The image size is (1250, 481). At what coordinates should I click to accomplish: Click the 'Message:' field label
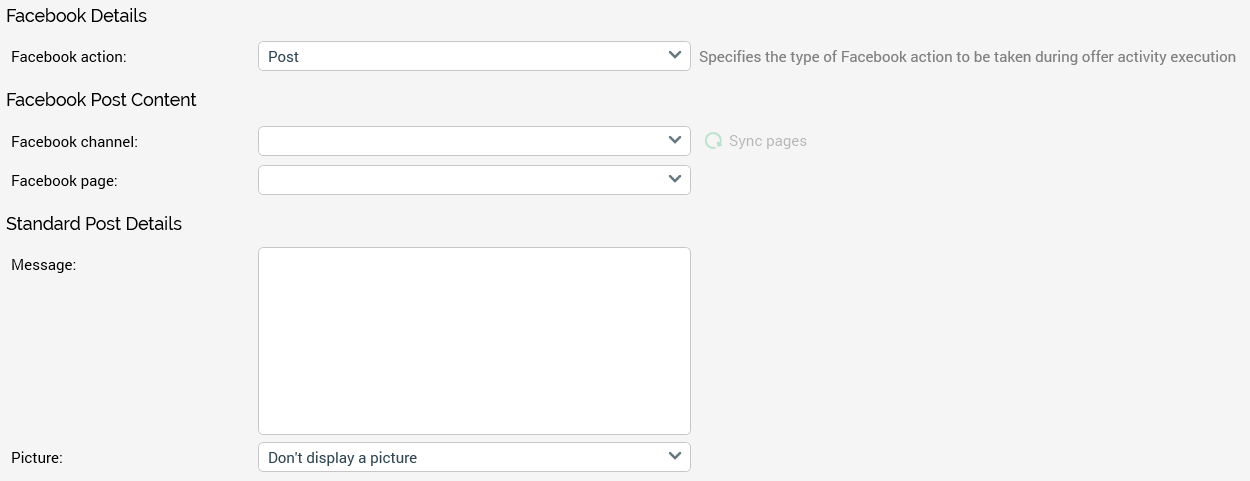(x=44, y=265)
